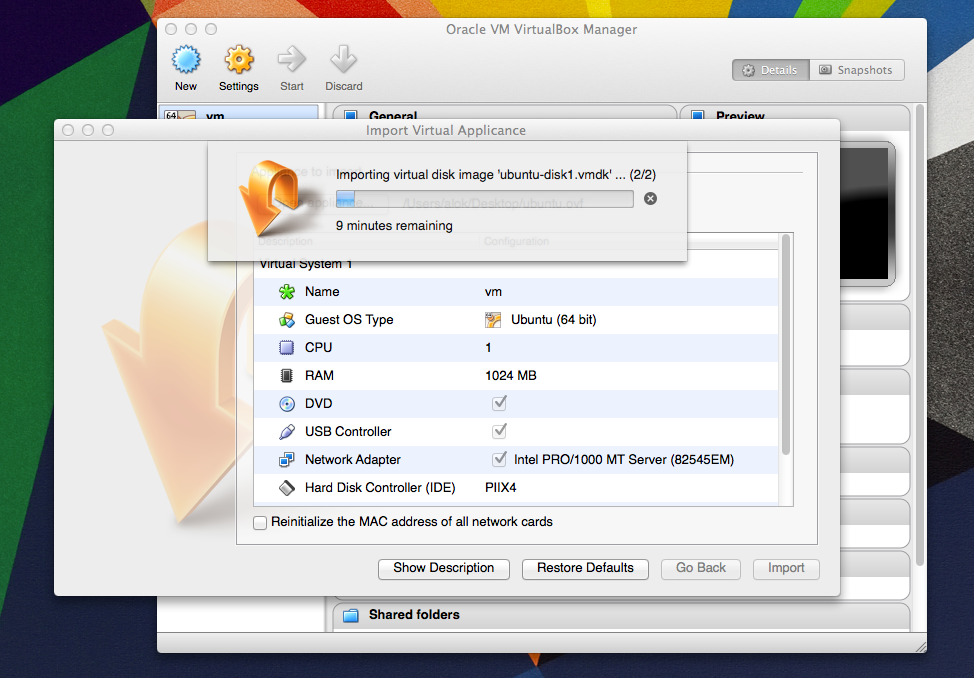Click the DVD disc icon
974x678 pixels.
coord(287,404)
